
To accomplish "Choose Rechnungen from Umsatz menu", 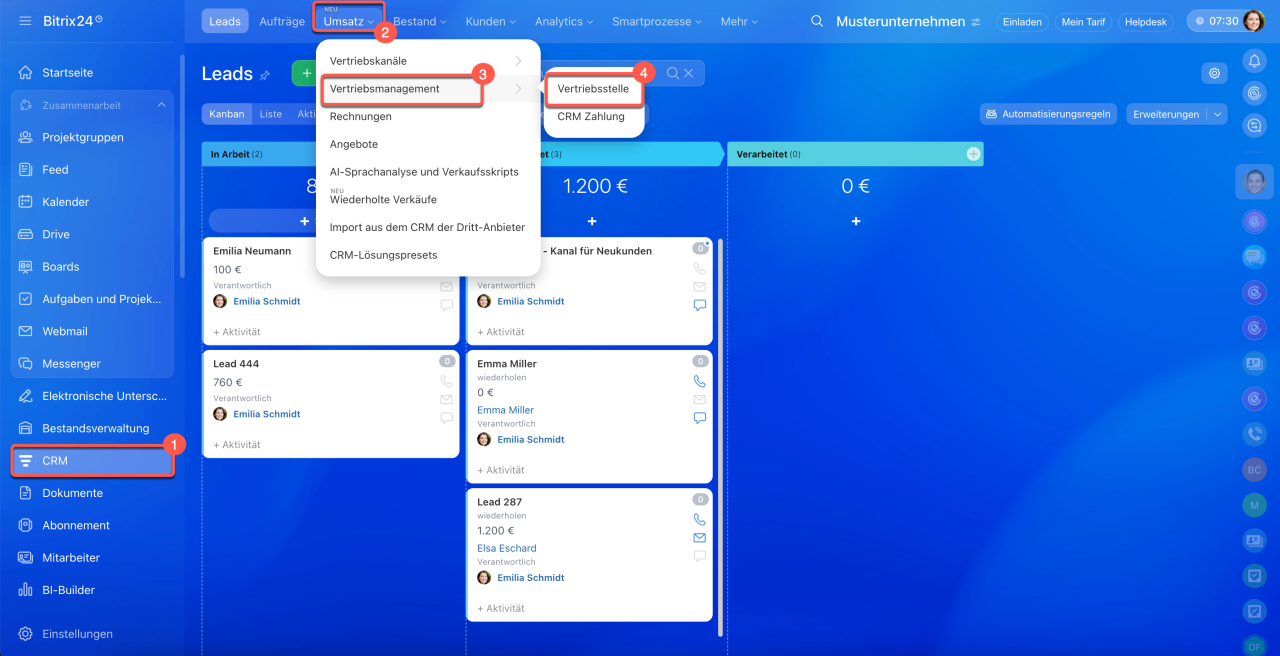I will point(361,116).
